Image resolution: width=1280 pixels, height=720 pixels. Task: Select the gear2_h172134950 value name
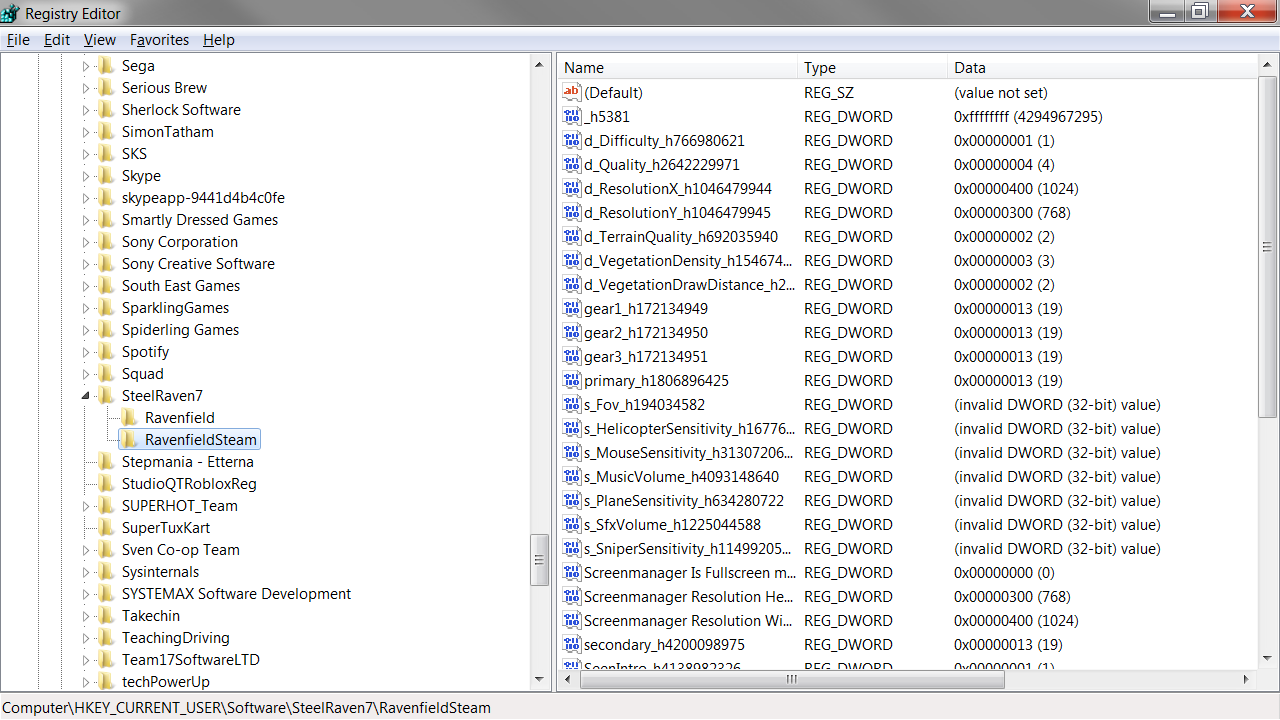[645, 332]
